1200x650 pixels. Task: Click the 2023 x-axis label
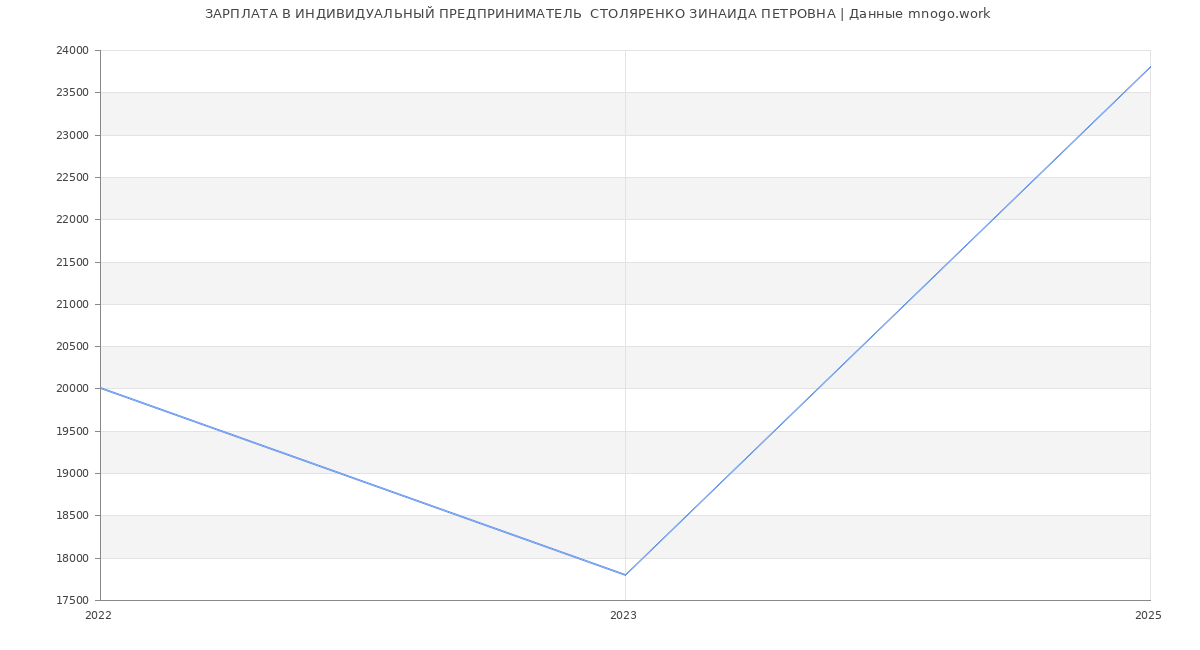click(x=623, y=616)
